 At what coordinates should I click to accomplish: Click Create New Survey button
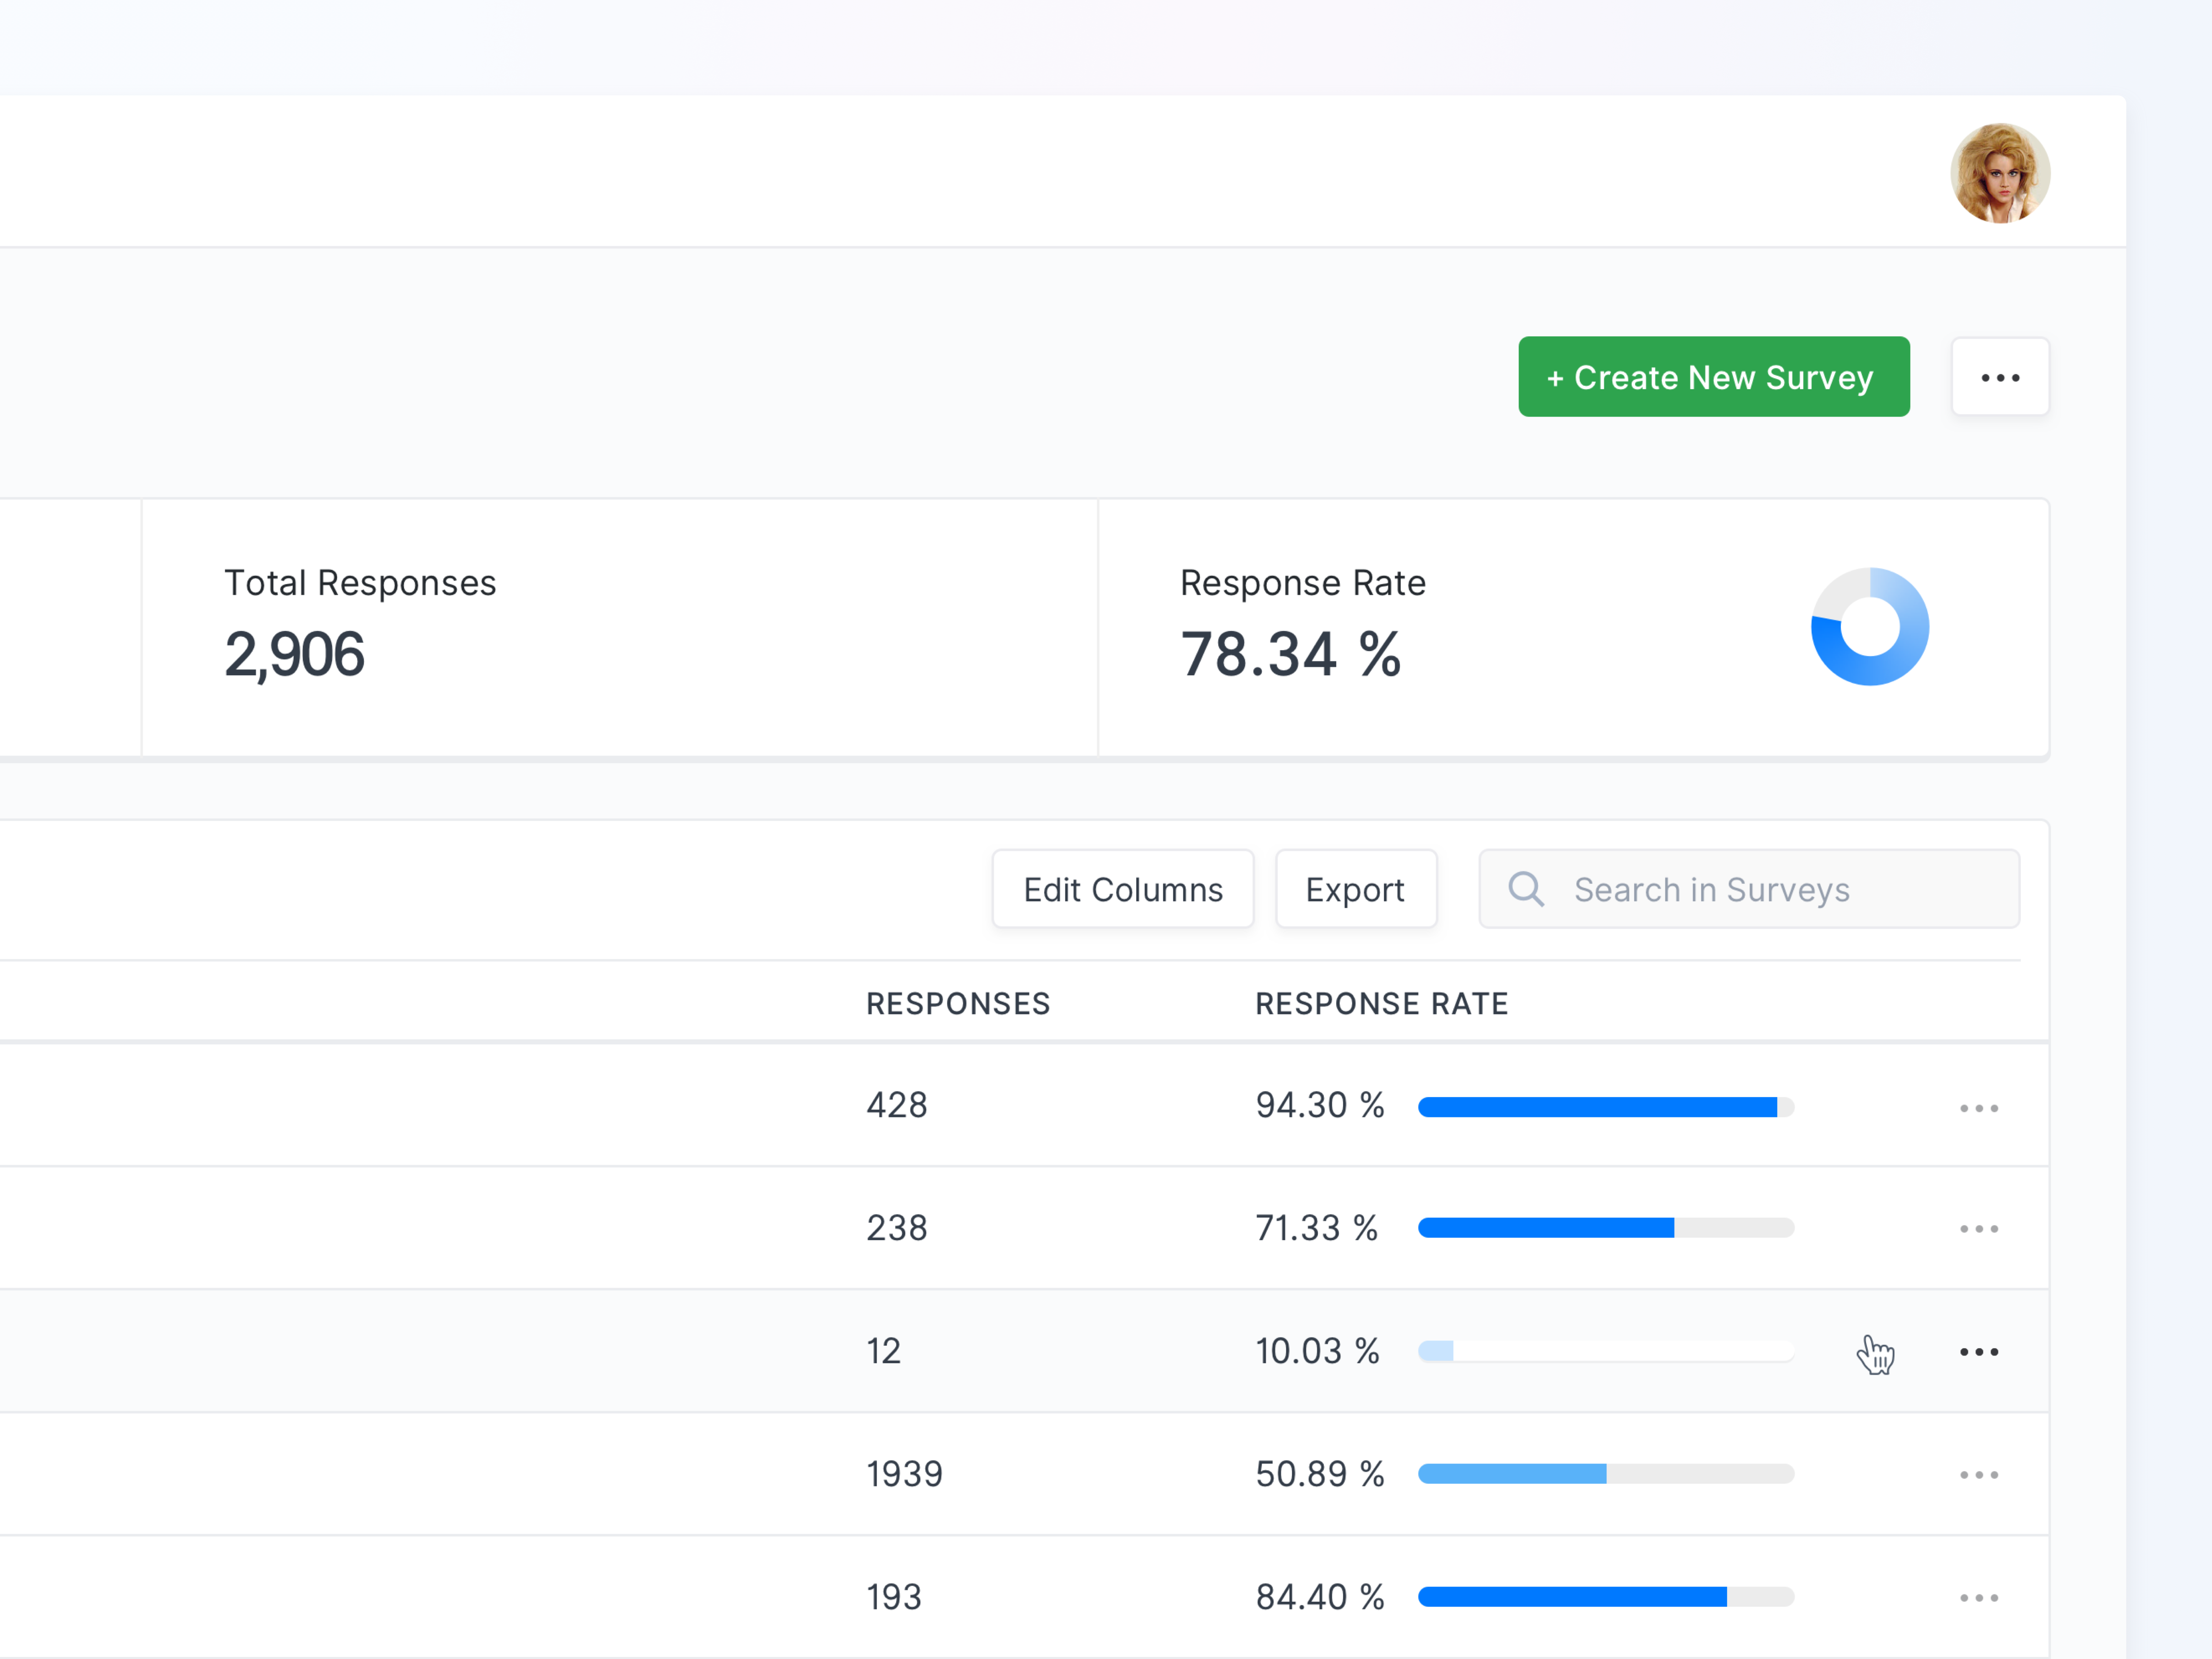click(x=1713, y=377)
